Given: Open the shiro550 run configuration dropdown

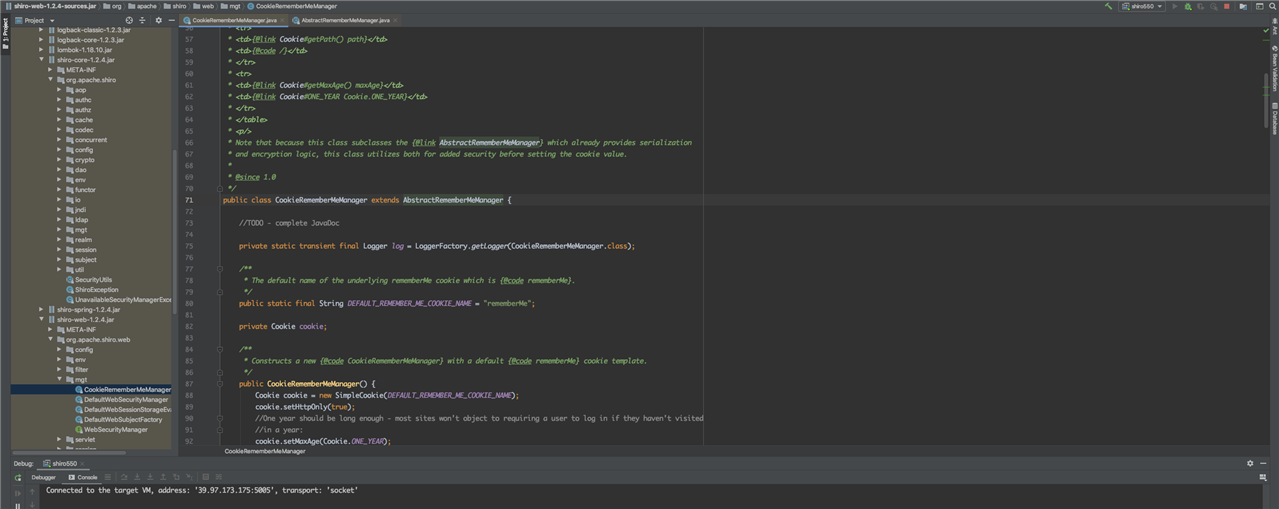Looking at the screenshot, I should pyautogui.click(x=1142, y=6).
